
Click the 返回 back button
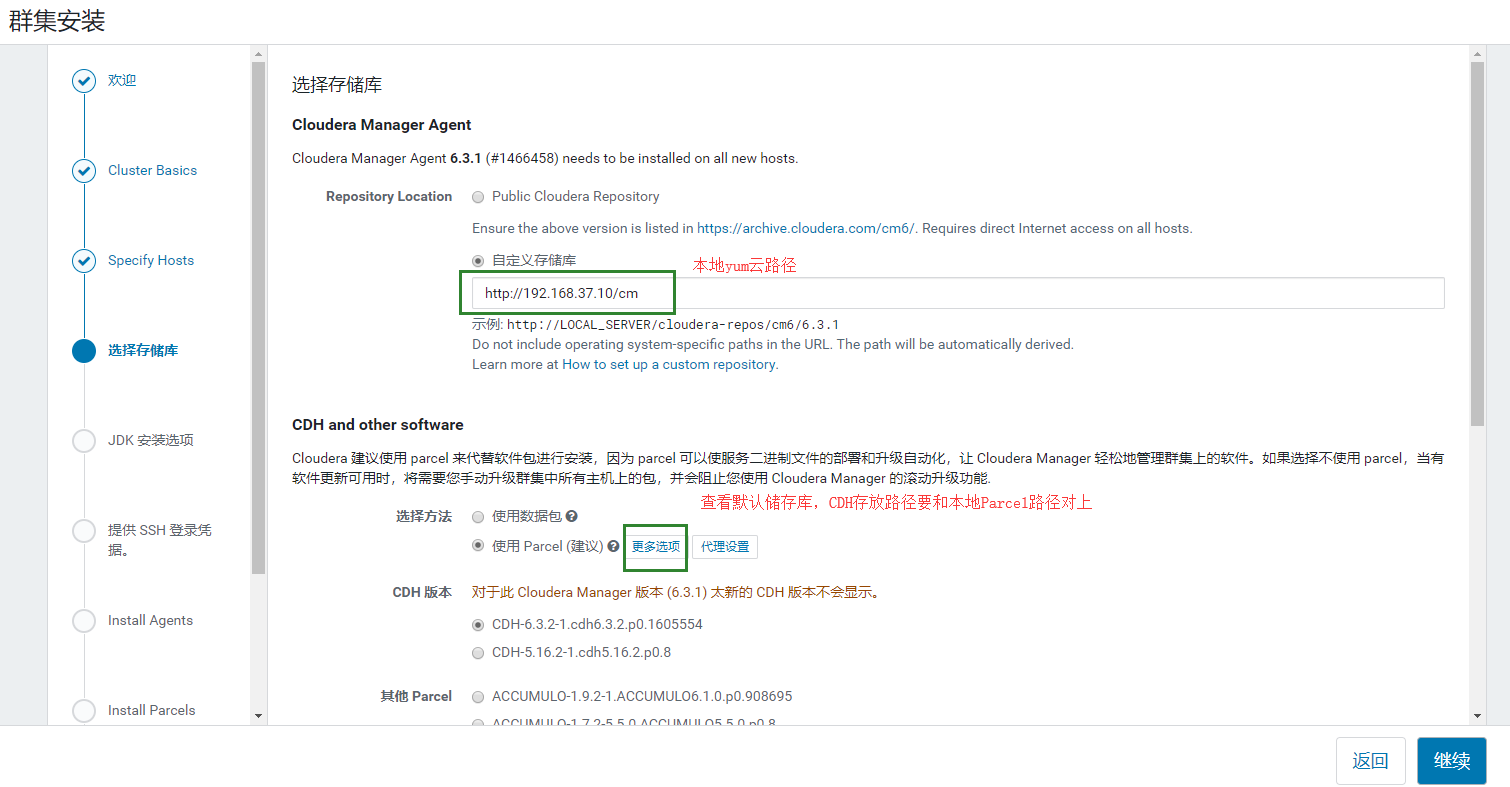(1370, 761)
